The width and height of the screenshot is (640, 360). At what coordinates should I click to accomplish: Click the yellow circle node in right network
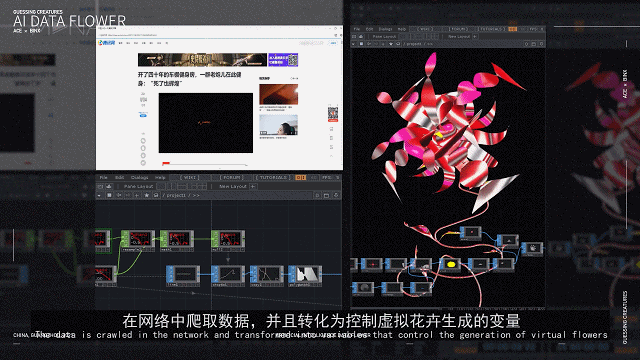(451, 264)
